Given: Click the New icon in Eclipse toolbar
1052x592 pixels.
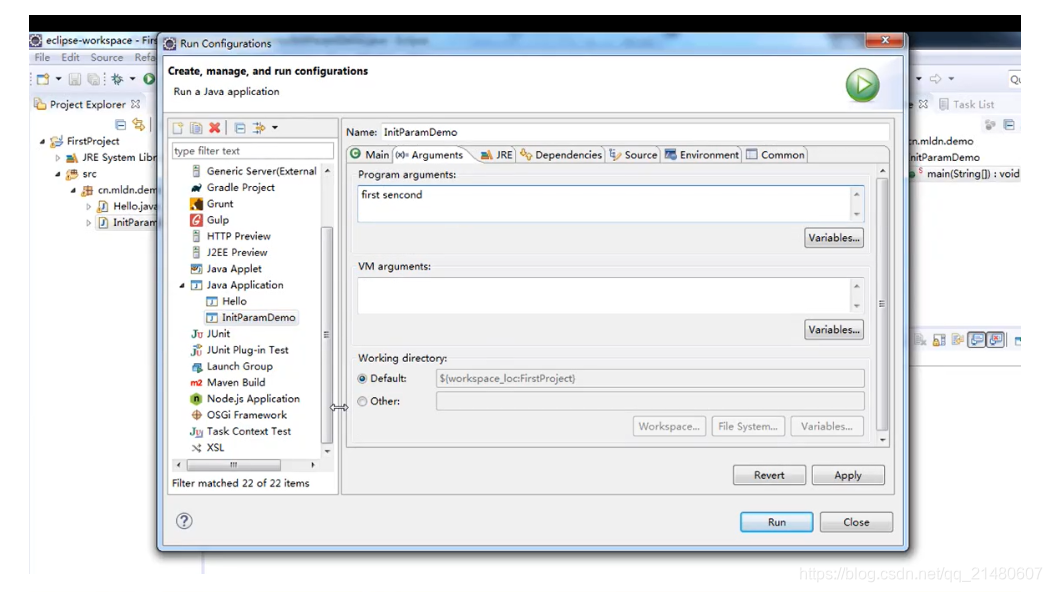Looking at the screenshot, I should (x=43, y=79).
